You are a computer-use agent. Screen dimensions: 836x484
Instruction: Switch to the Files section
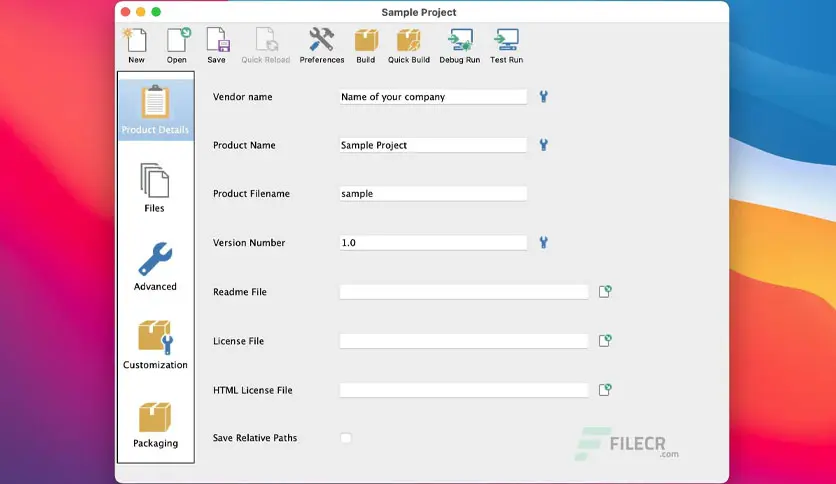pyautogui.click(x=155, y=188)
